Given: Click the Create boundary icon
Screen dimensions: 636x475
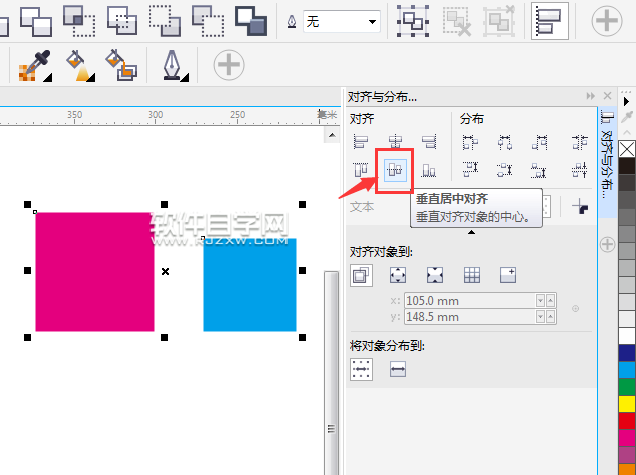Looking at the screenshot, I should pos(251,21).
